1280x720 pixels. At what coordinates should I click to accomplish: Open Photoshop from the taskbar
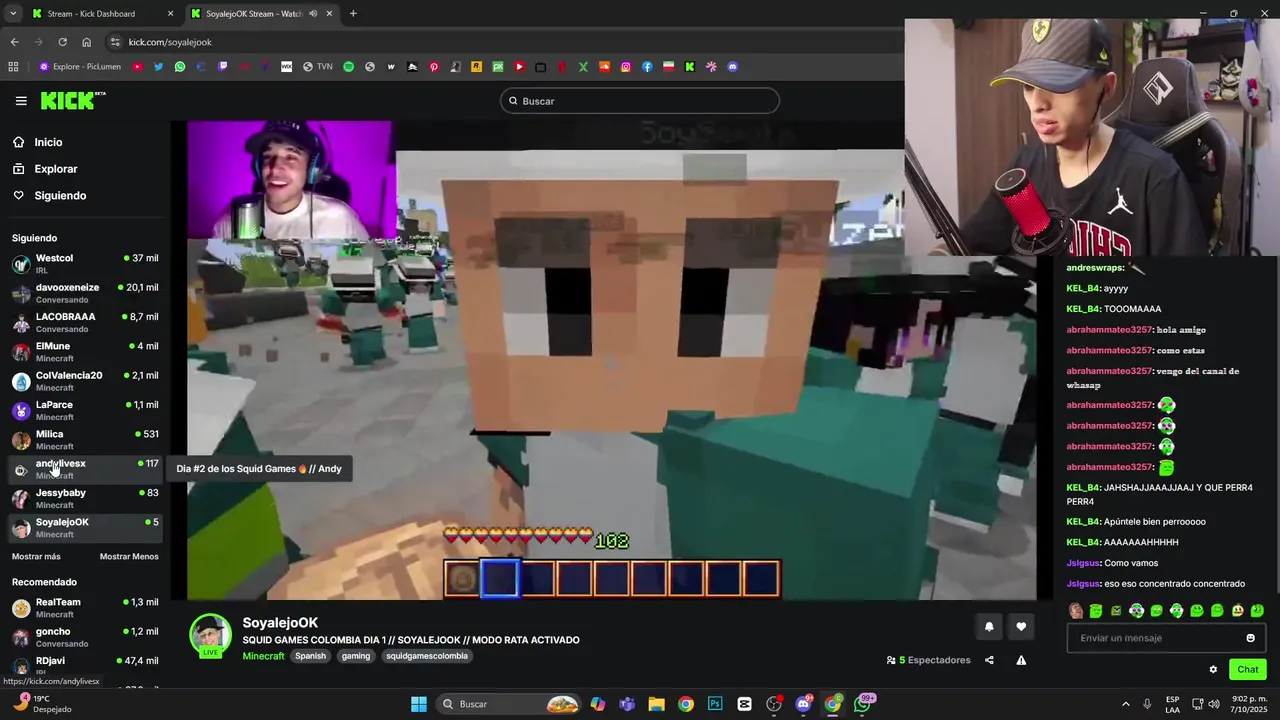715,704
